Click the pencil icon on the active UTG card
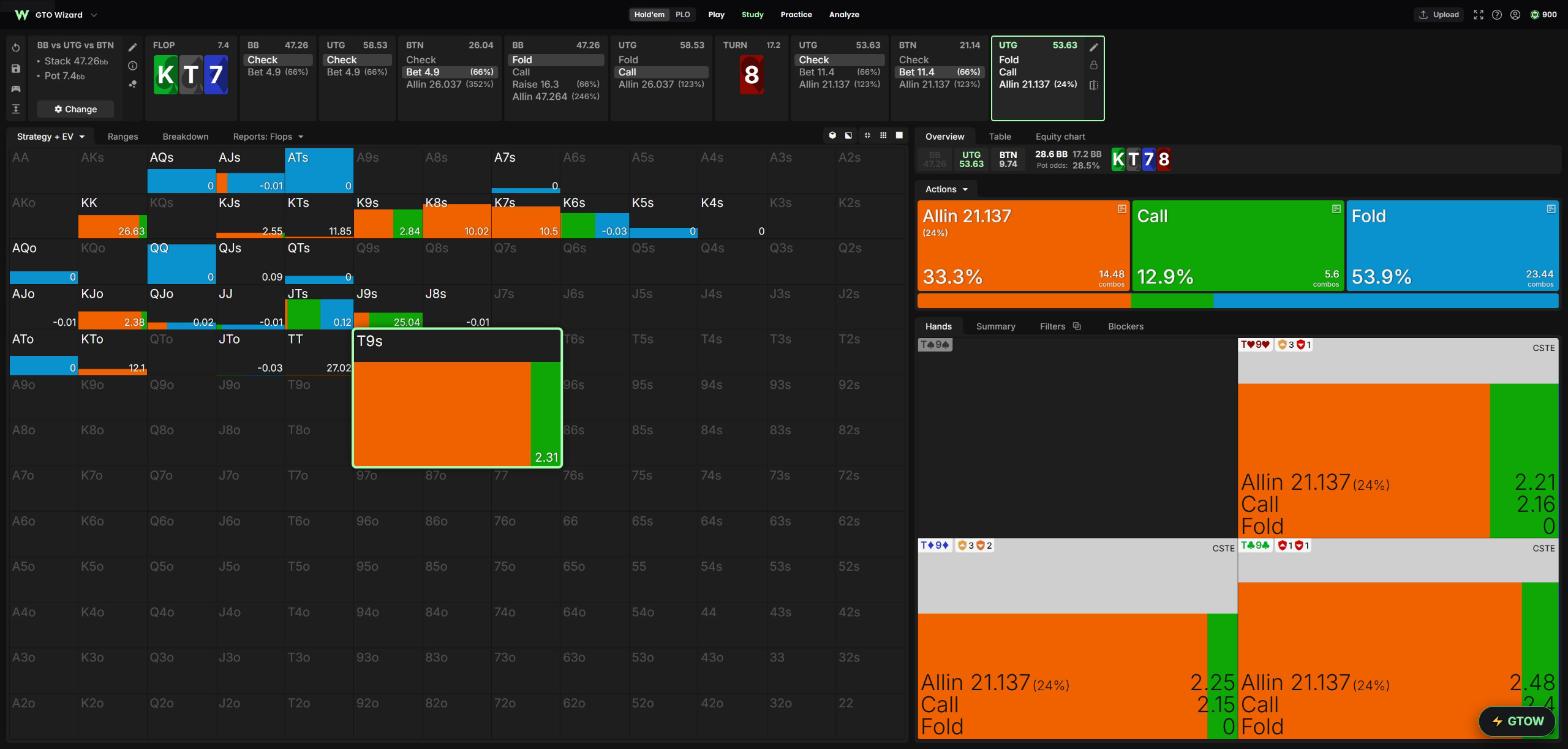Screen dimensions: 1568x749 tap(1094, 47)
